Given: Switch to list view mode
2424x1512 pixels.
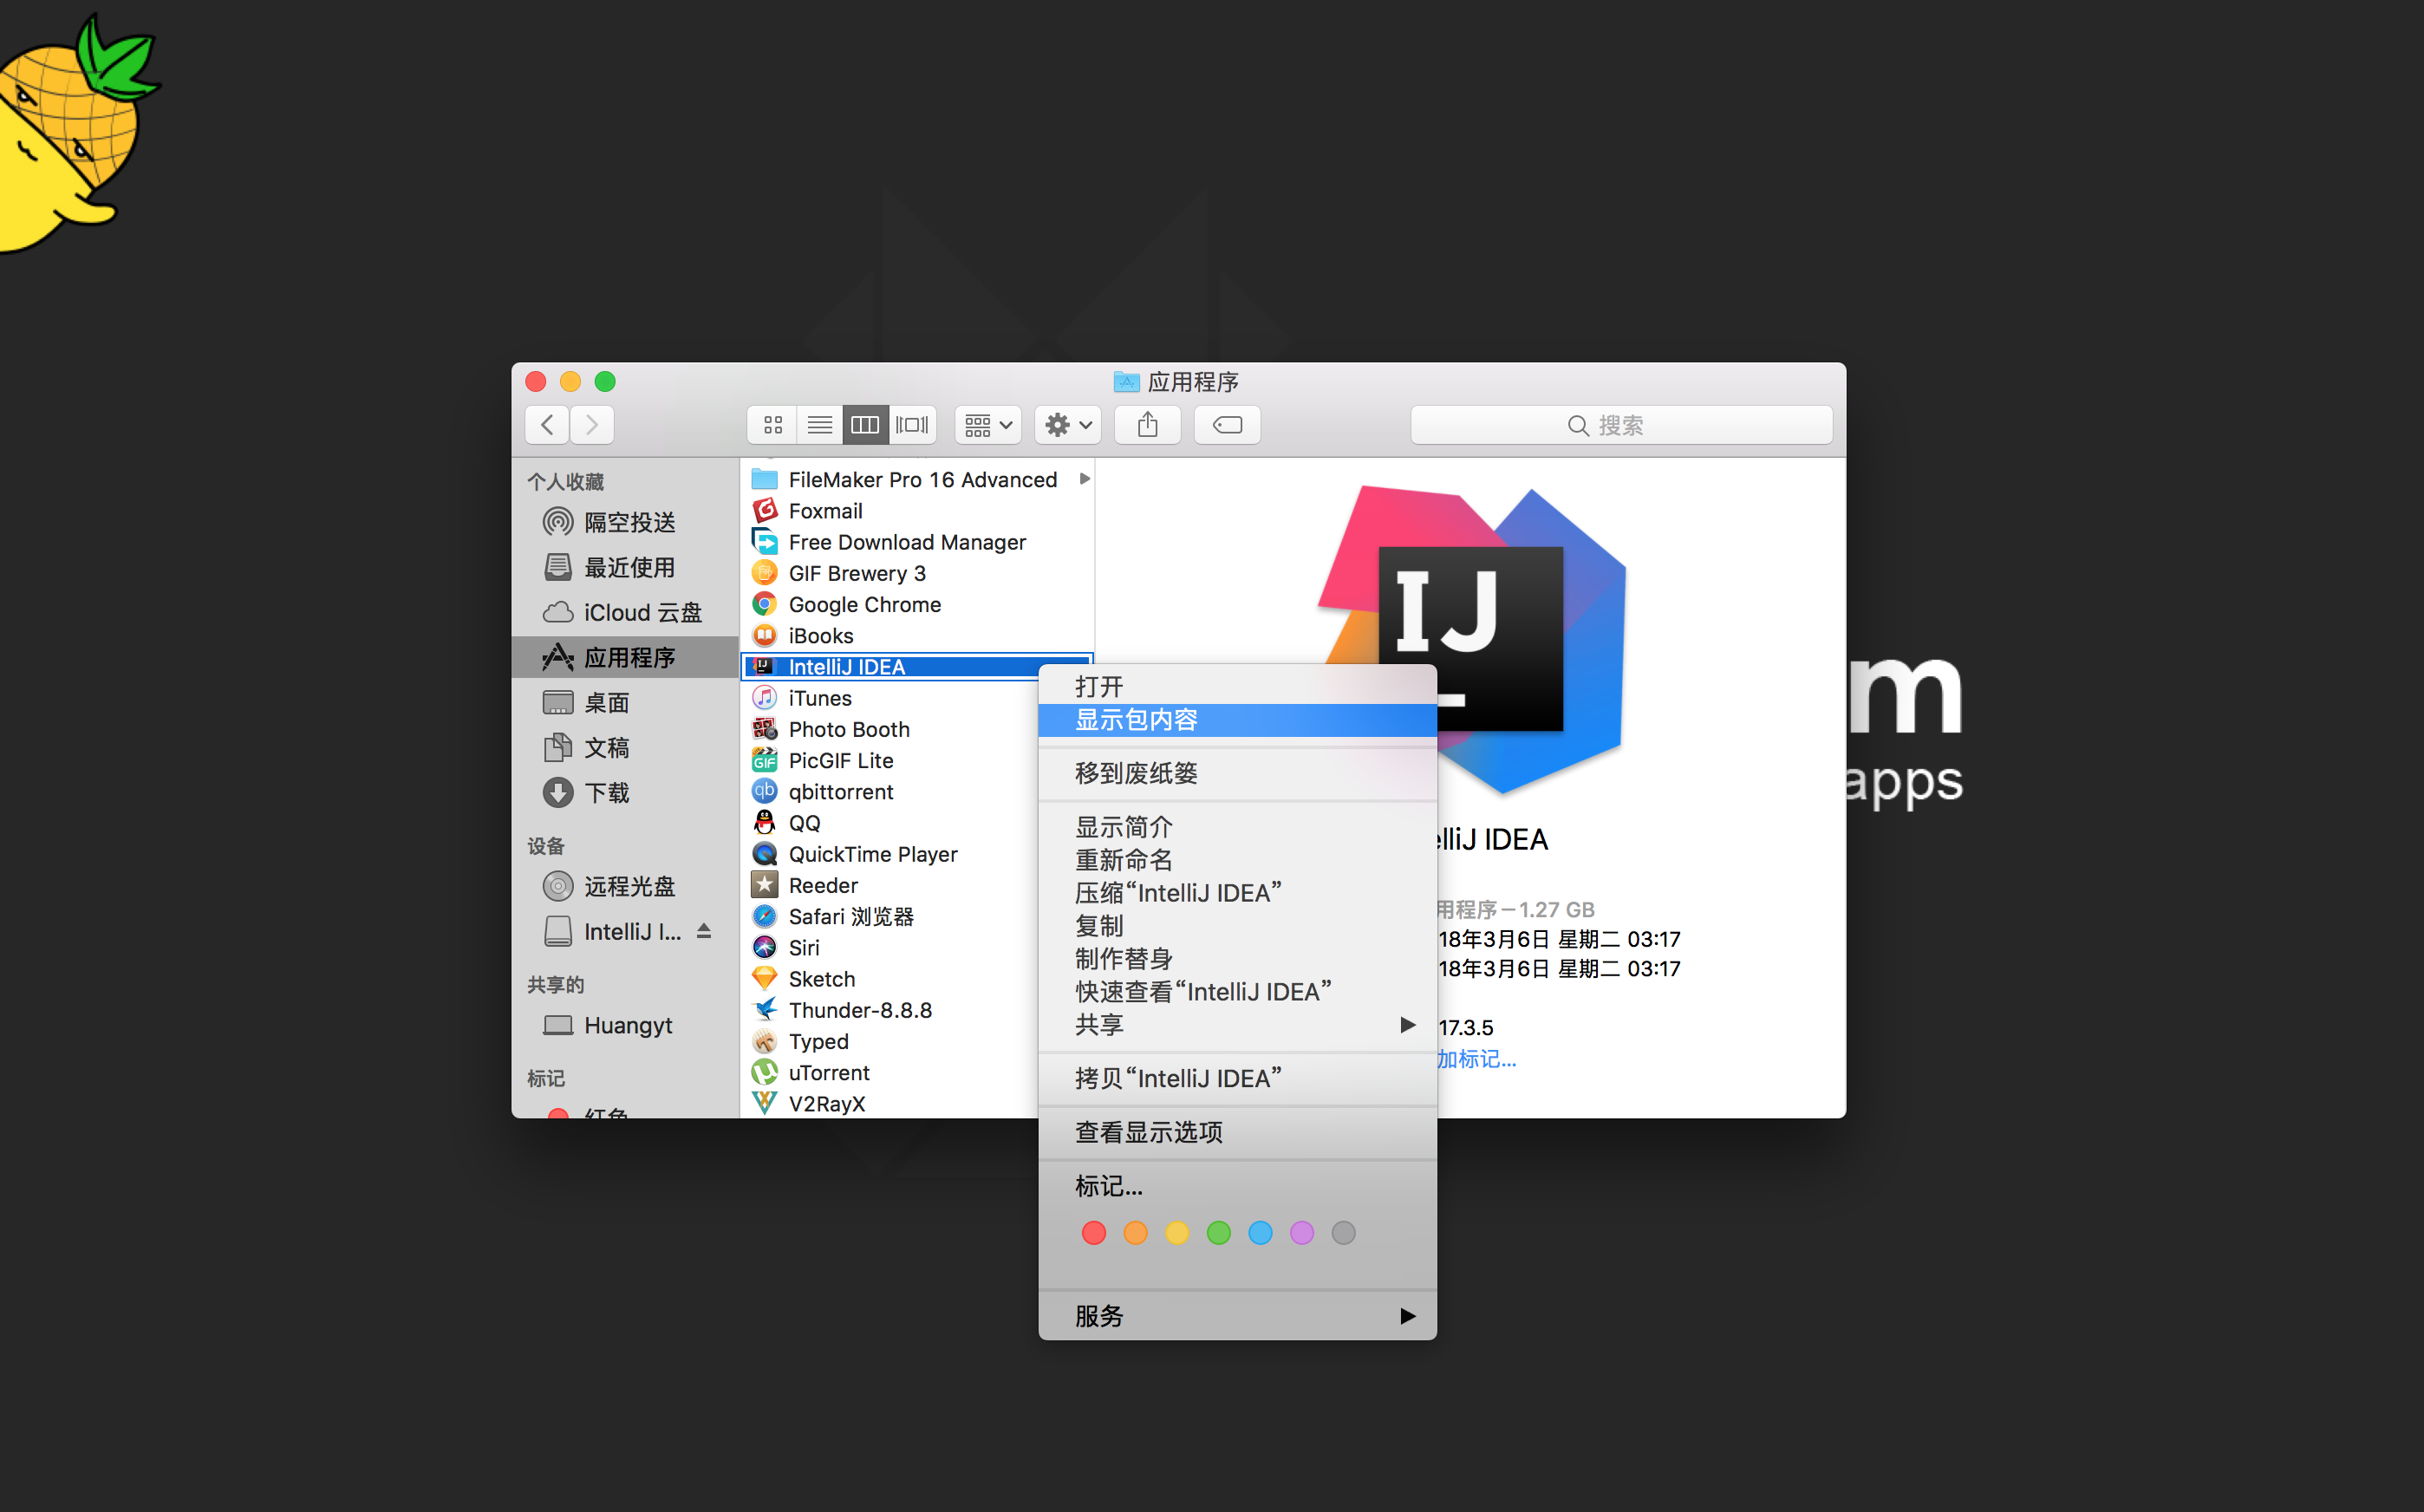Looking at the screenshot, I should [820, 425].
